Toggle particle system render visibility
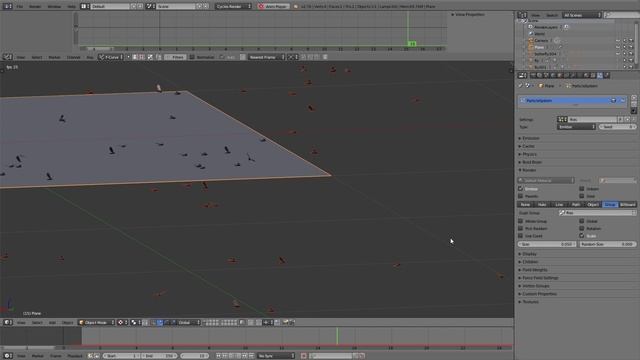This screenshot has height=360, width=640. click(x=613, y=100)
